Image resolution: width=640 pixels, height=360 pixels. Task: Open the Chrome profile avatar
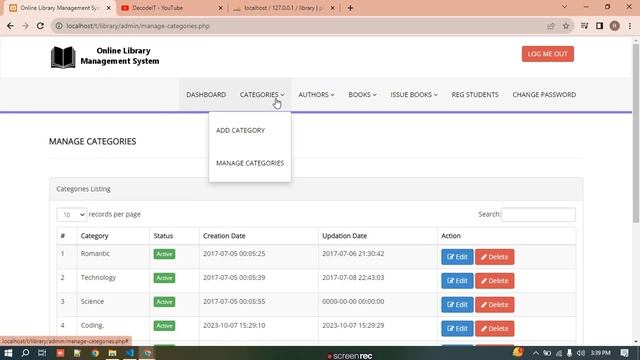[615, 26]
